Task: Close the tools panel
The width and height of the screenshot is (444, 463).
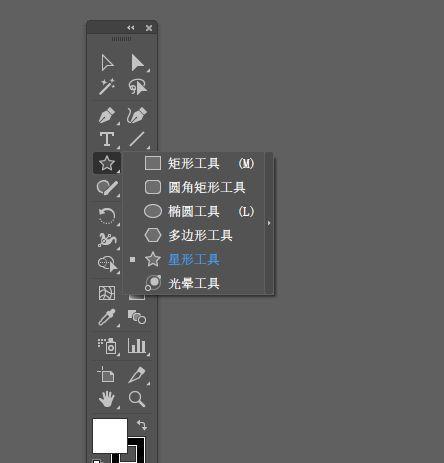Action: (149, 28)
